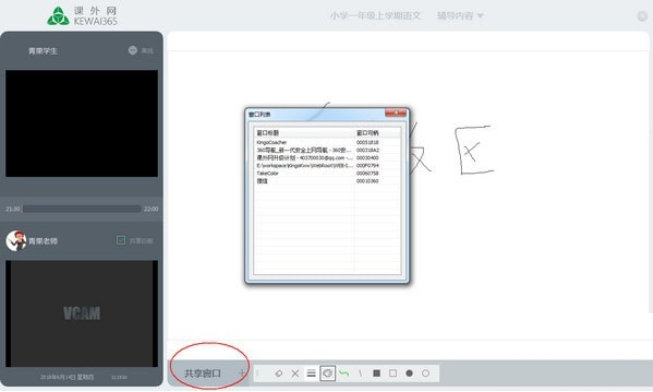The image size is (653, 392).
Task: Click the teacher VCAM video panel
Action: coord(82,314)
